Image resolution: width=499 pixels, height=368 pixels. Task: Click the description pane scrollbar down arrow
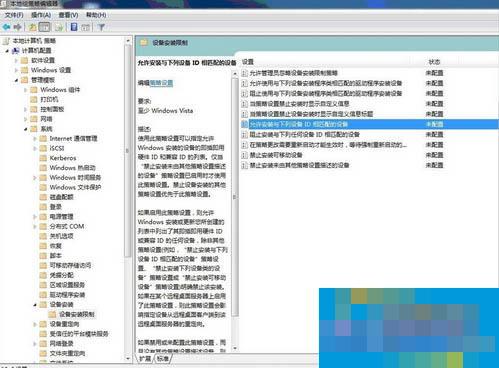(235, 348)
